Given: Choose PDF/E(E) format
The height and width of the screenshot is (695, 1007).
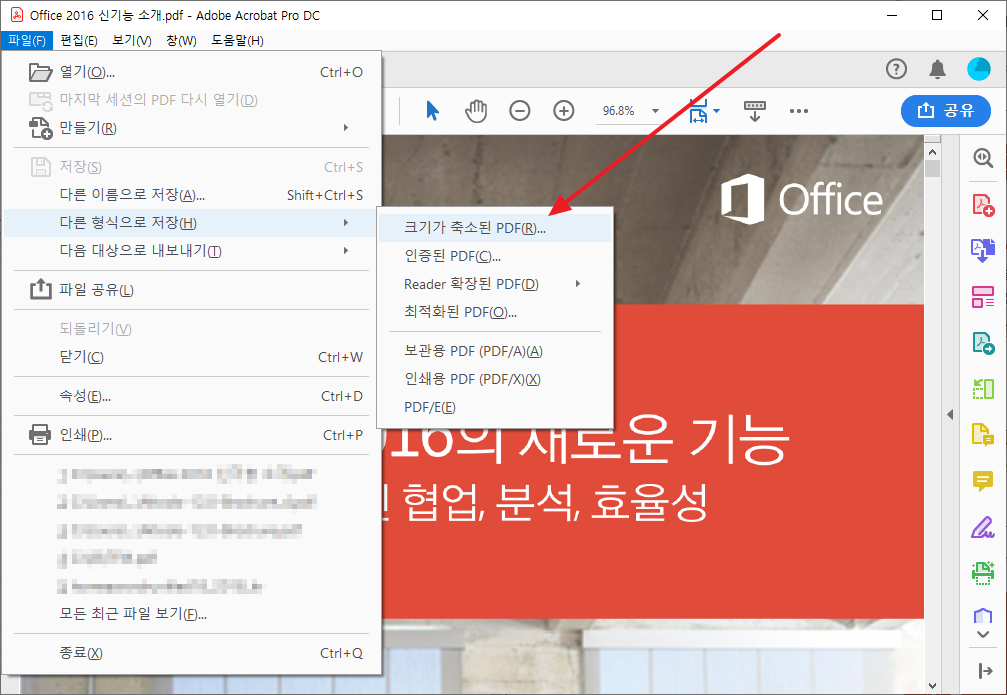Looking at the screenshot, I should (x=495, y=407).
